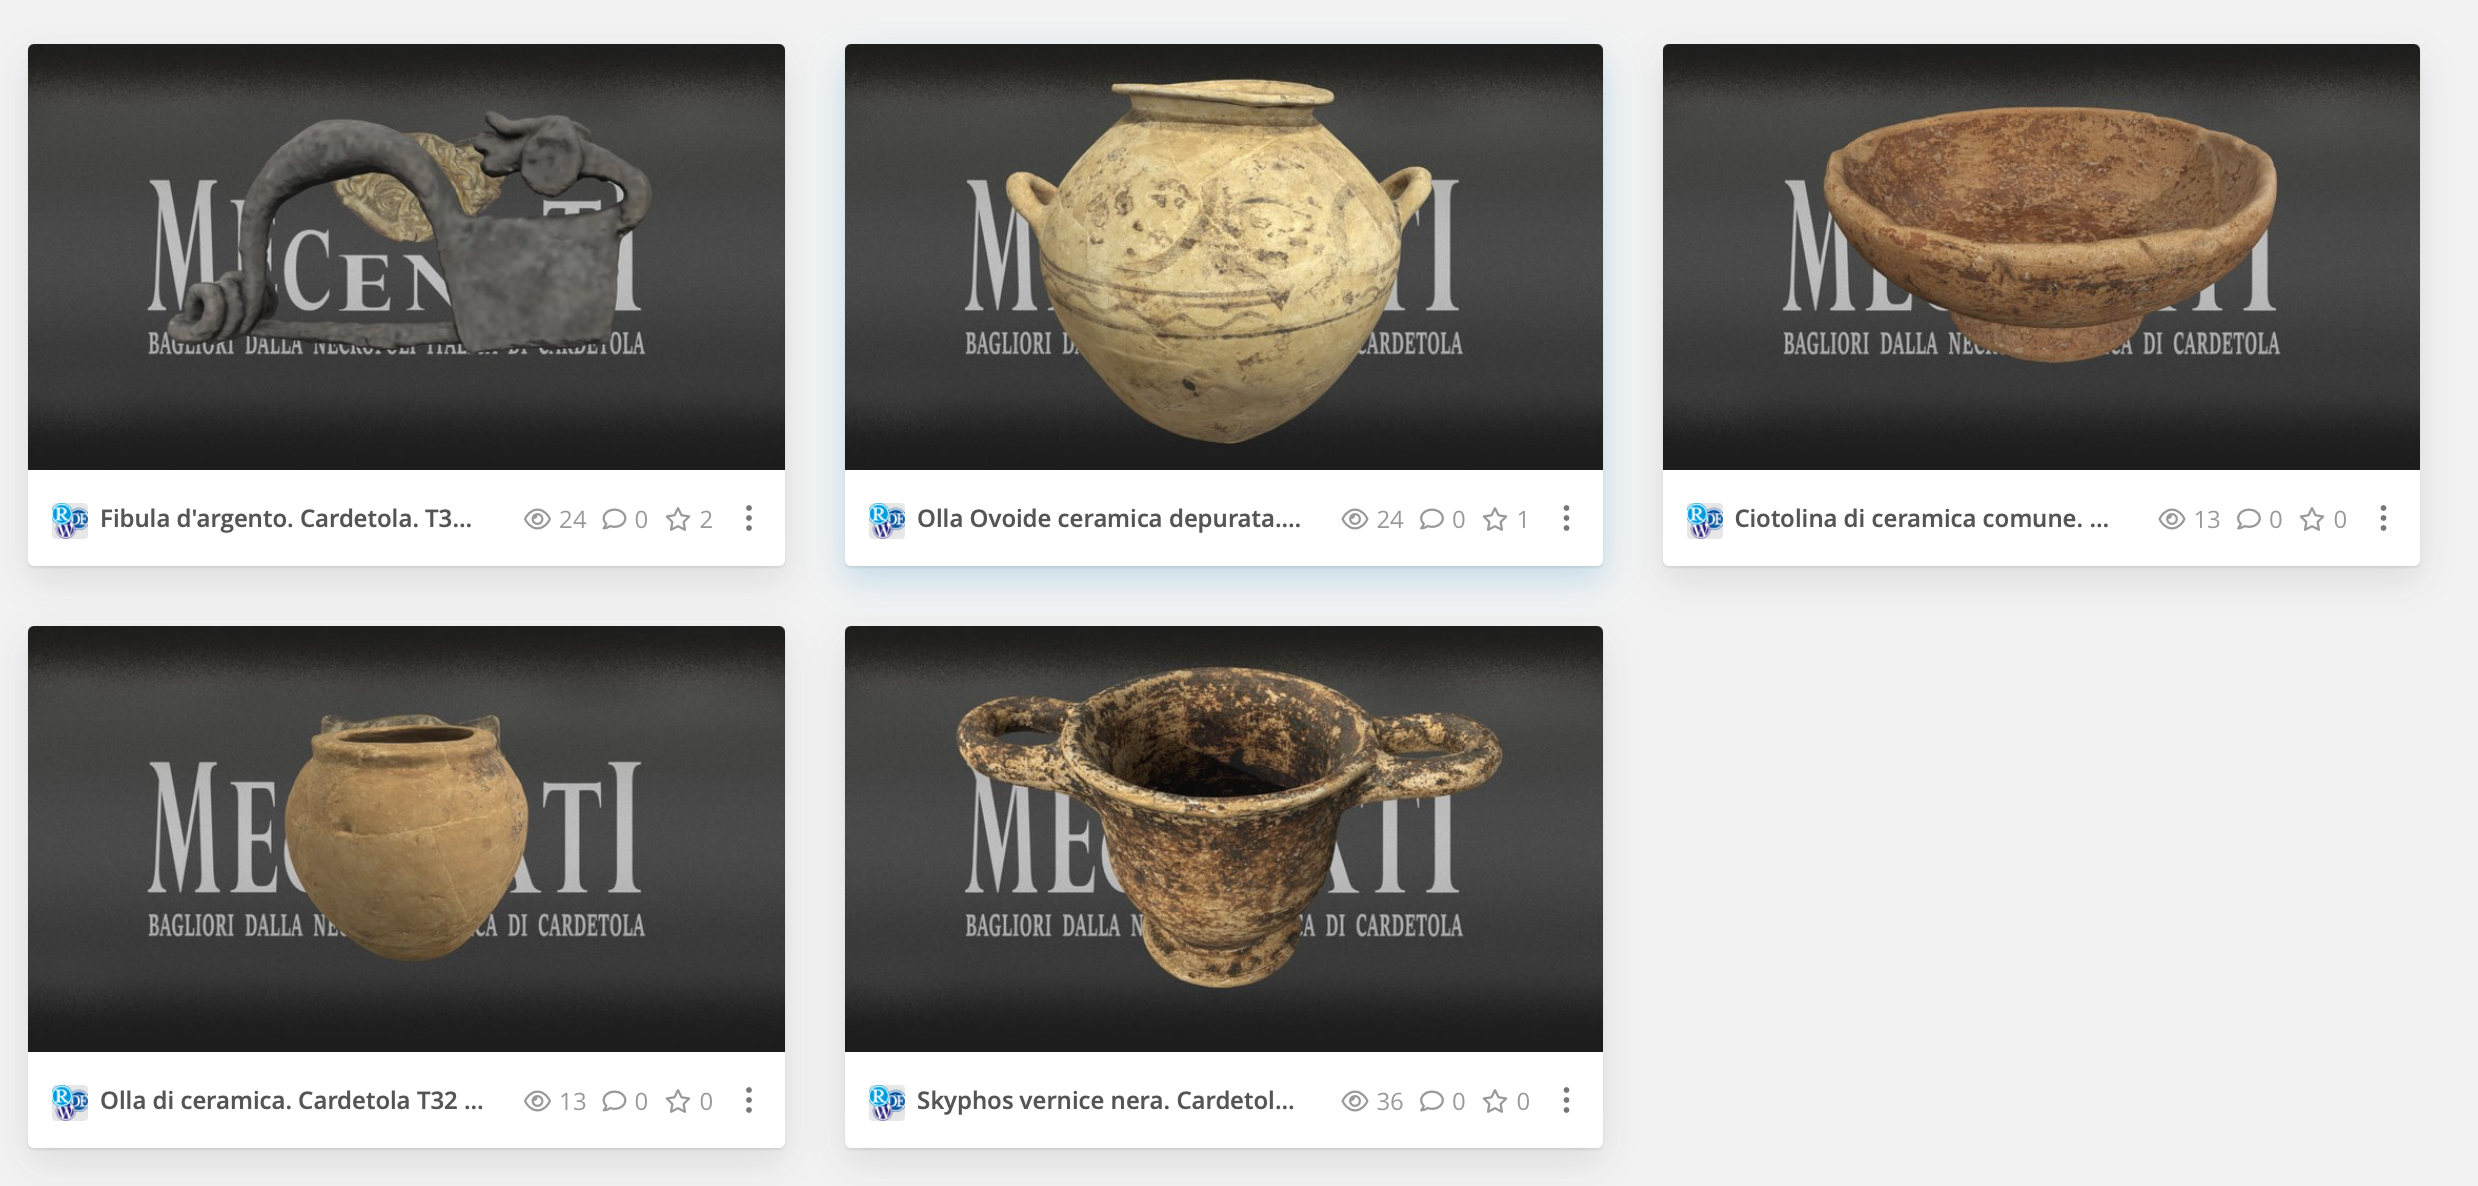The image size is (2478, 1186).
Task: Click the comment icon on Skyphos vernice nera
Action: click(x=1432, y=1101)
